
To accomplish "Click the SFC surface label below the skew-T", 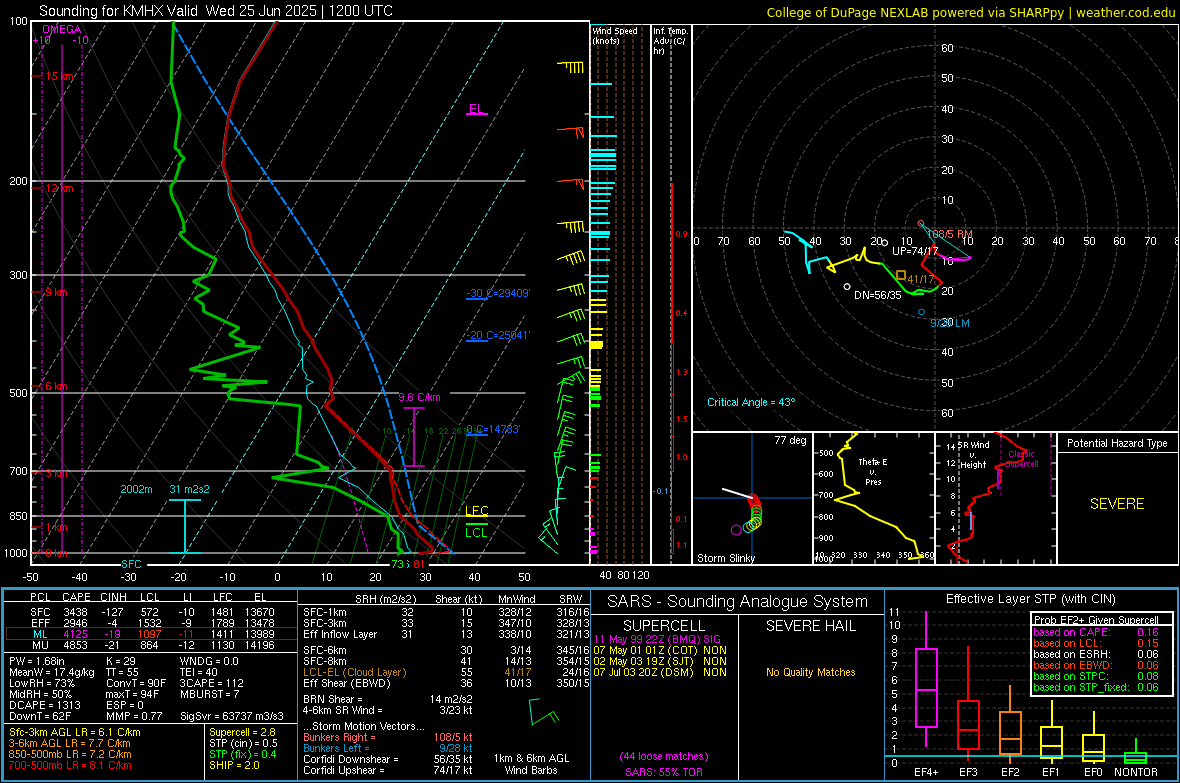I will 131,564.
